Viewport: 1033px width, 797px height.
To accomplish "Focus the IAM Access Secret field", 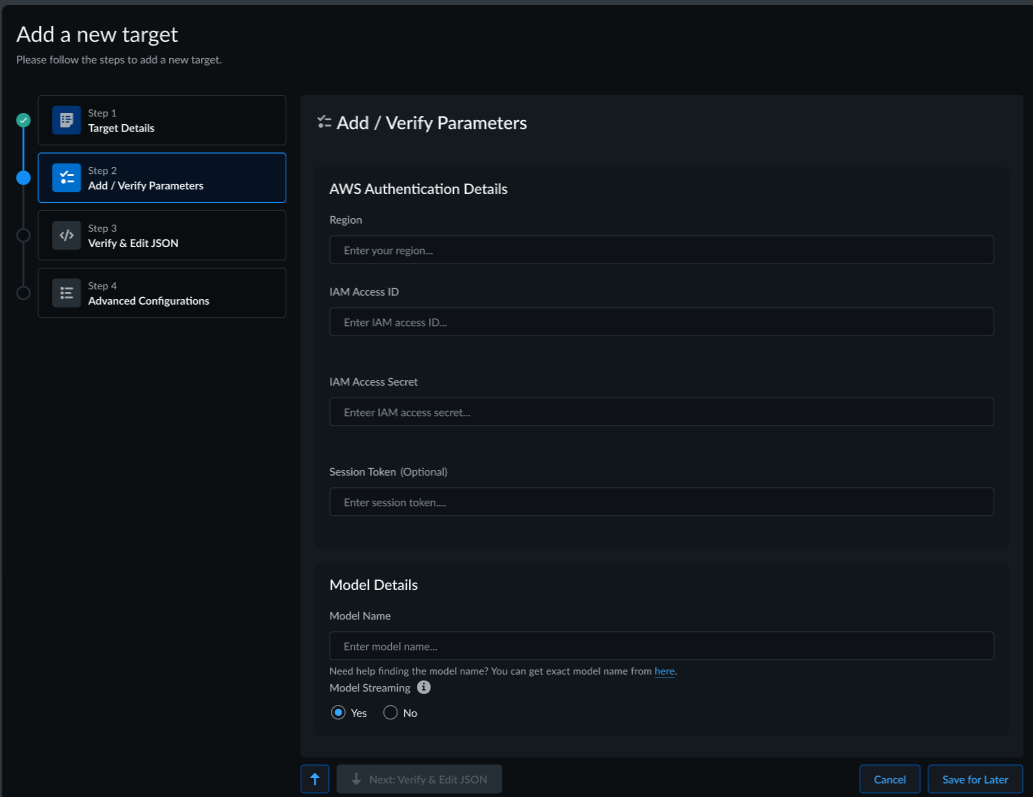I will [x=661, y=412].
